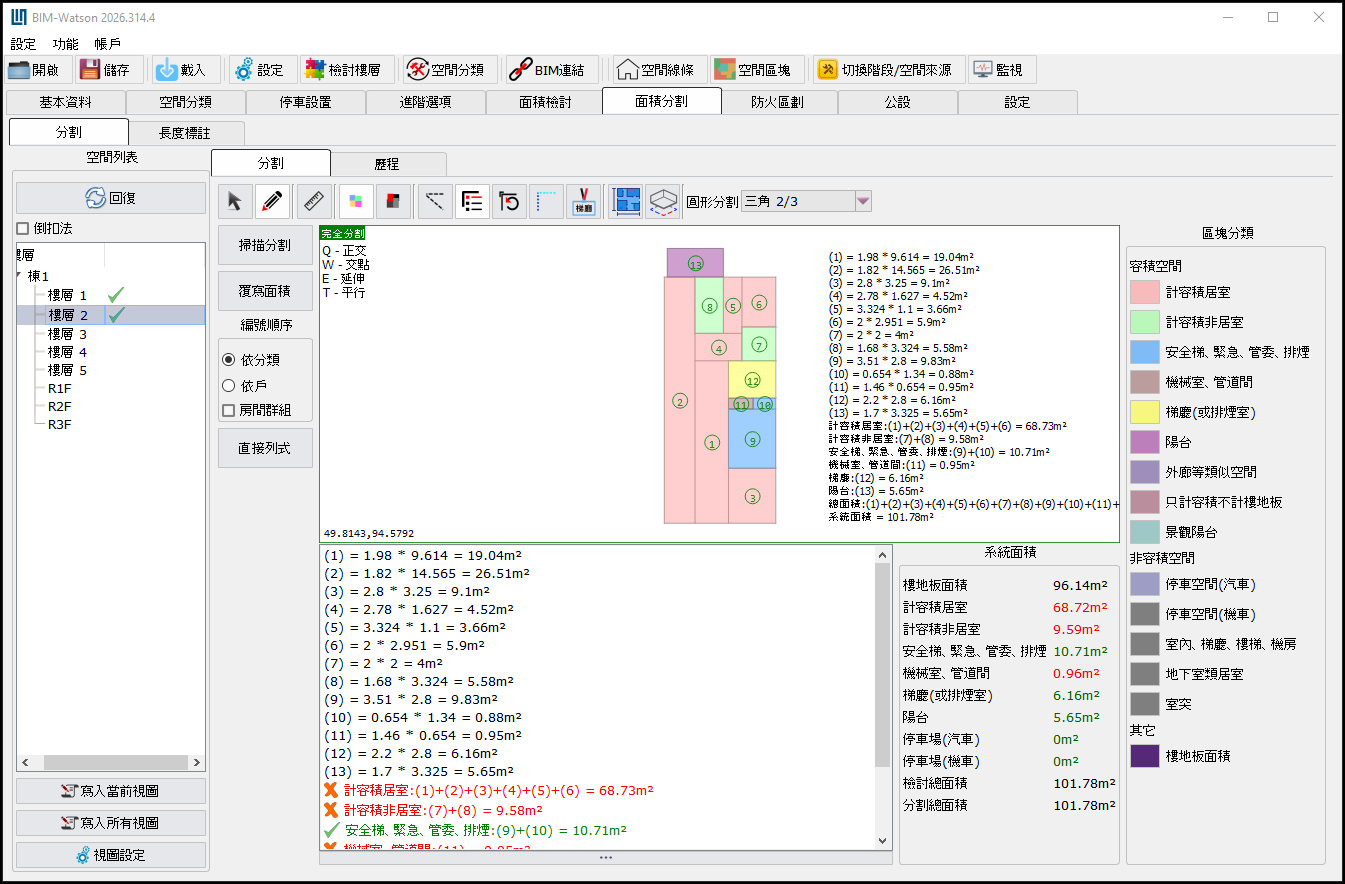Click the 直接列式 button
Viewport: 1345px width, 884px height.
click(x=265, y=448)
